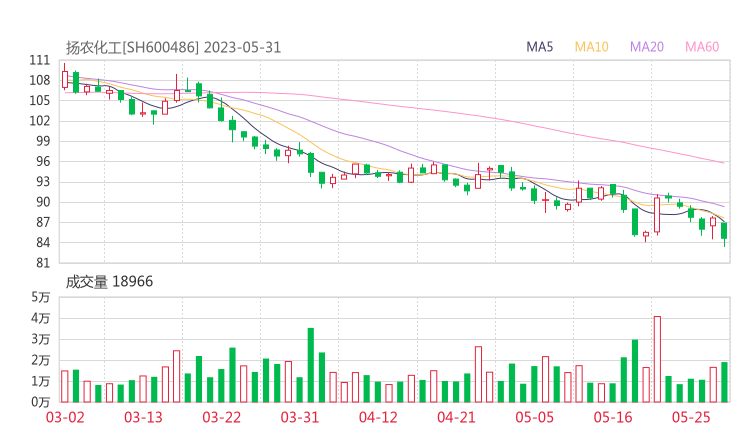Click the 102 price axis value
The image size is (740, 440).
(x=40, y=121)
